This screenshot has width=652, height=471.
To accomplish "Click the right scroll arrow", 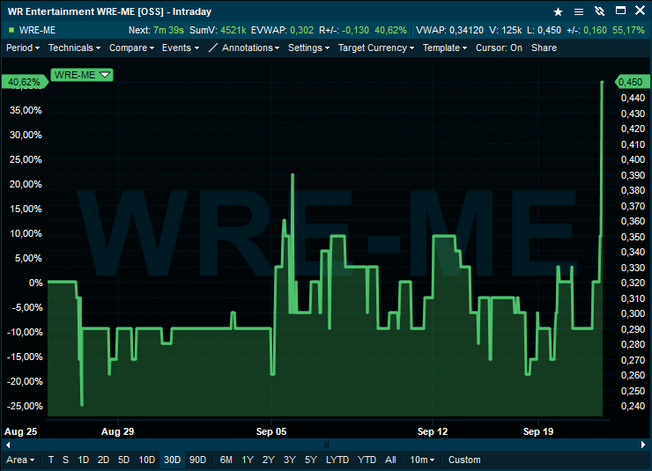I will (x=643, y=445).
